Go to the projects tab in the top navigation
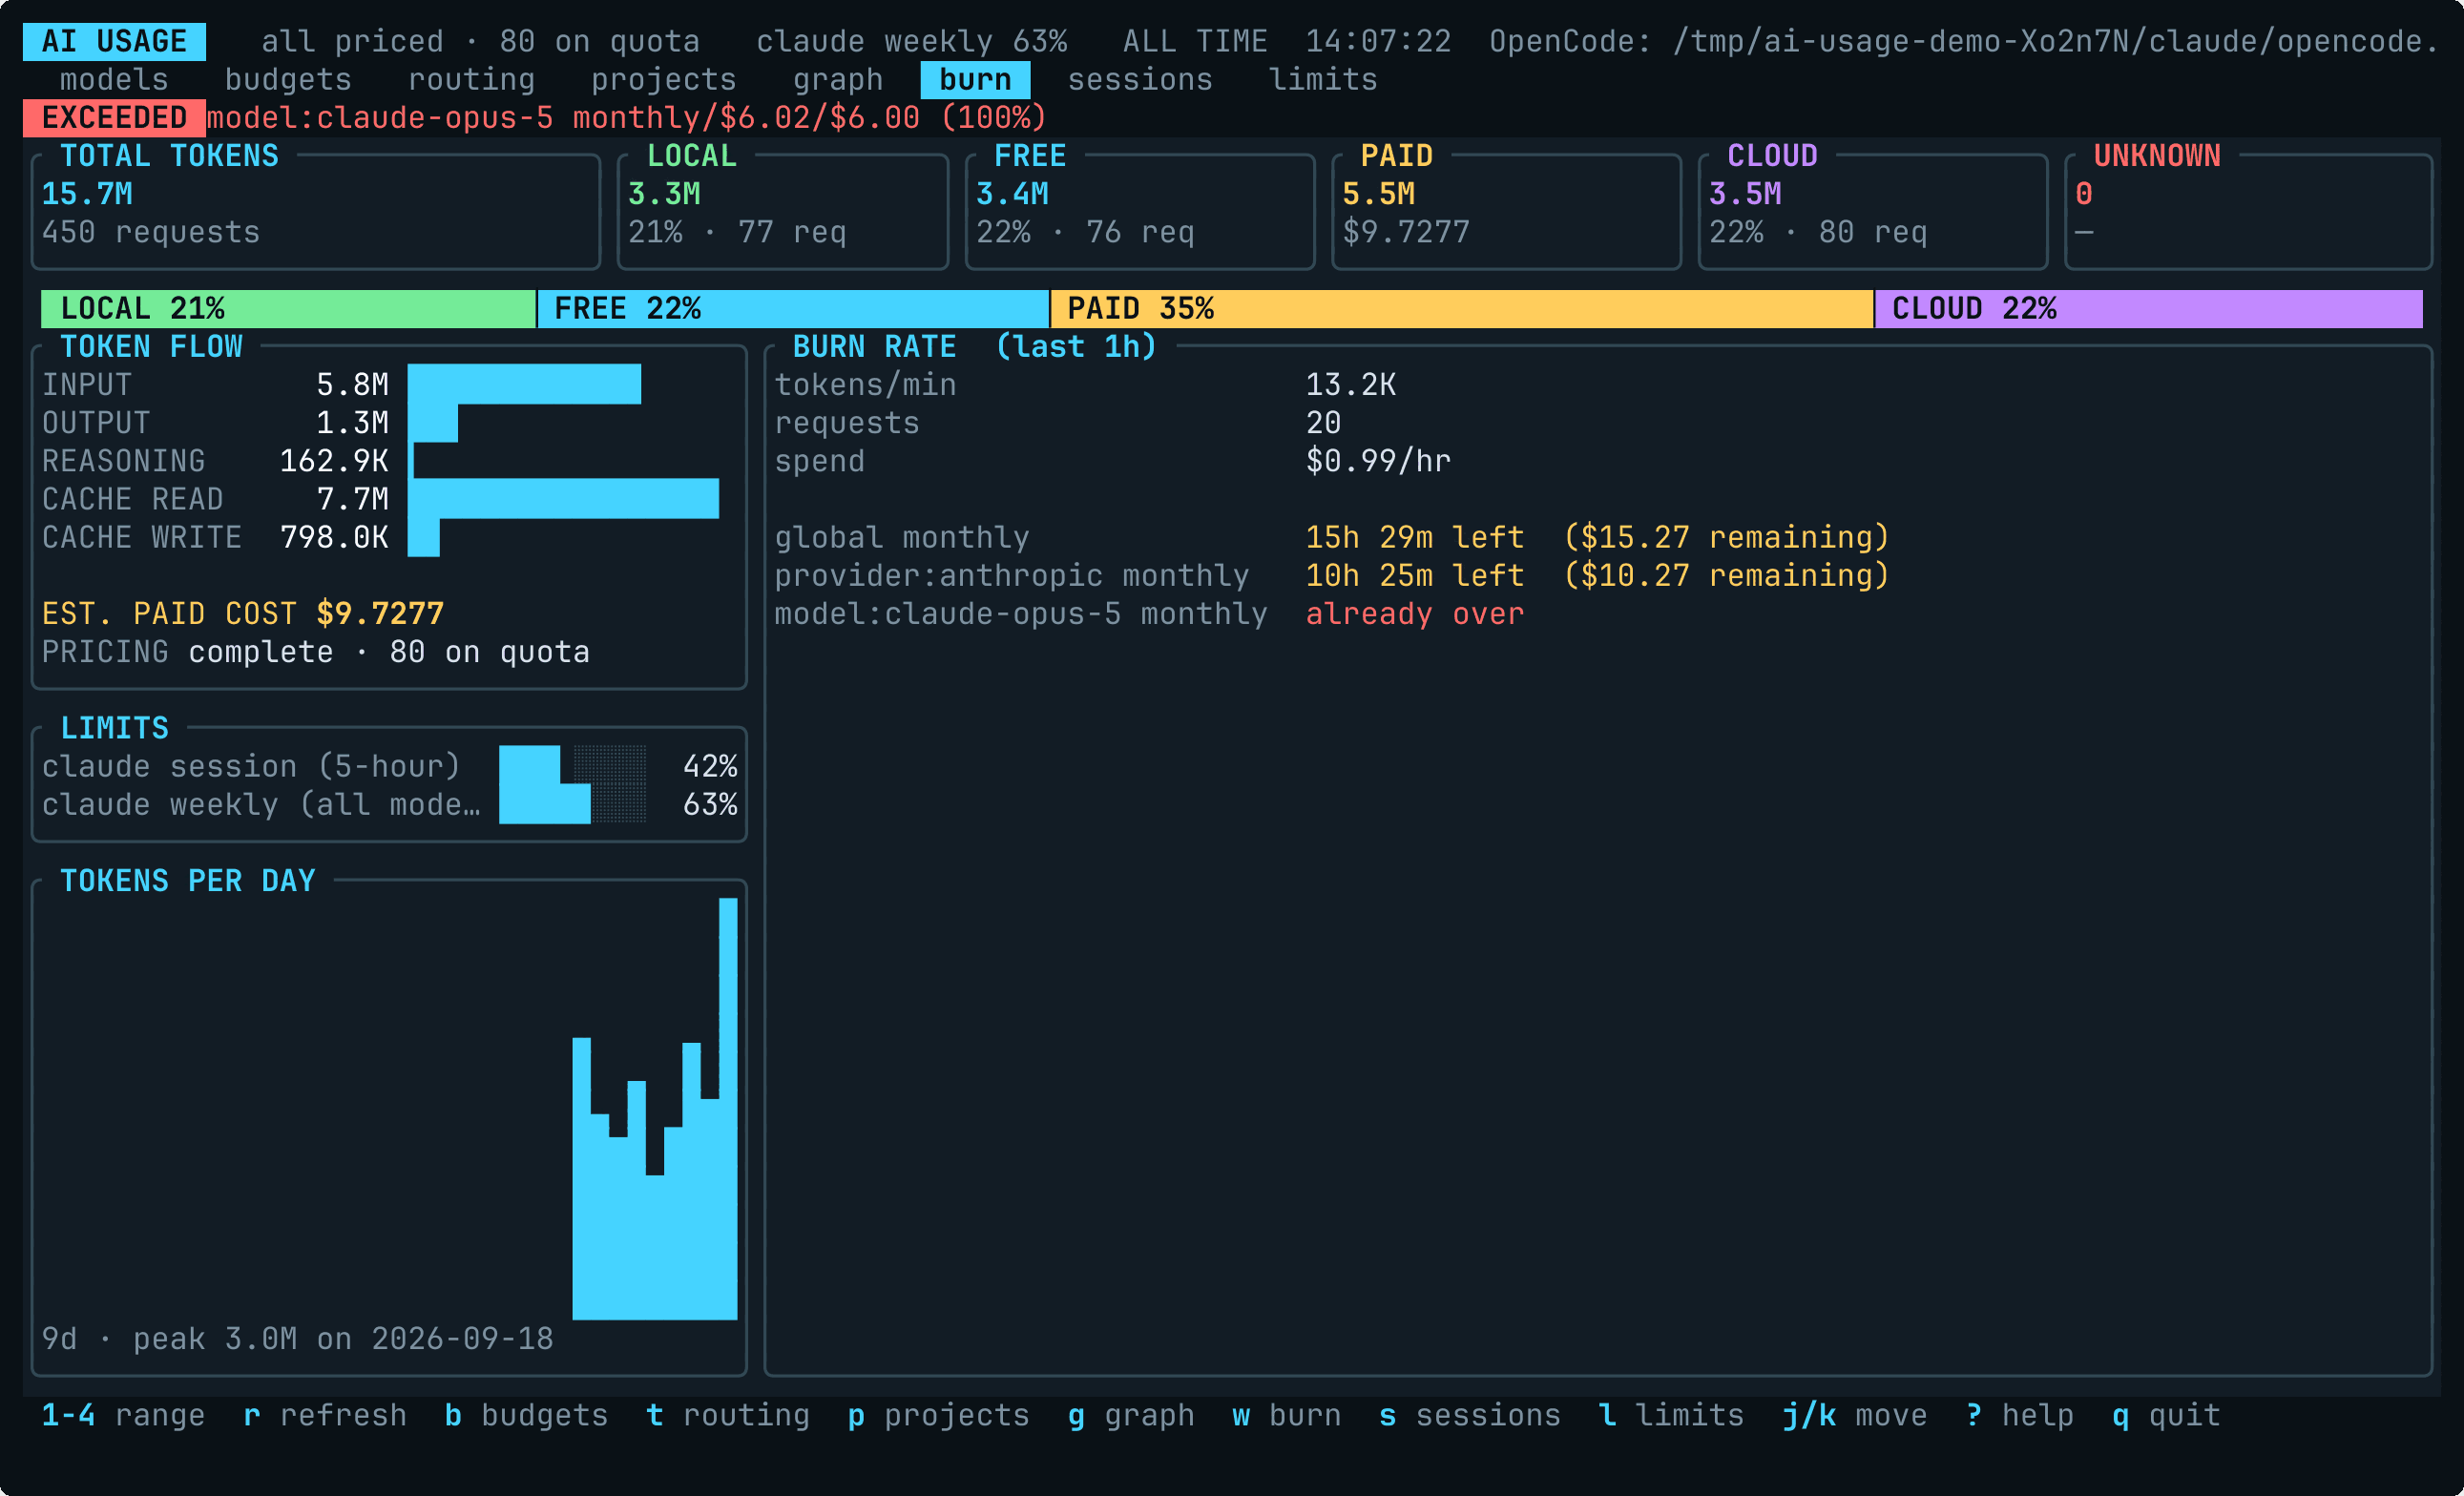 [x=664, y=80]
